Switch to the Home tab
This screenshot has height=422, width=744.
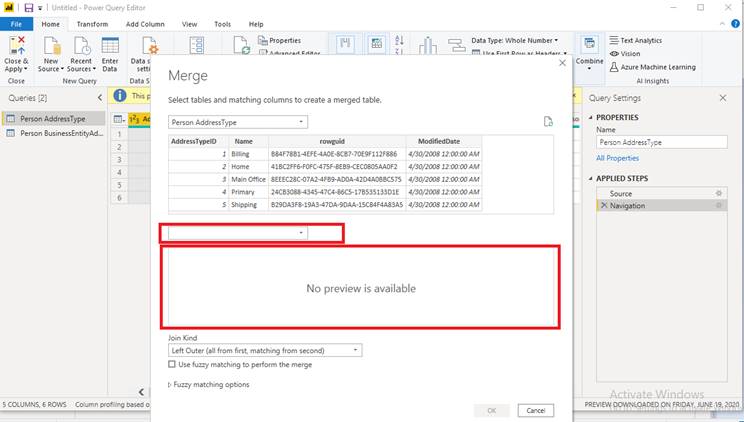(x=50, y=24)
